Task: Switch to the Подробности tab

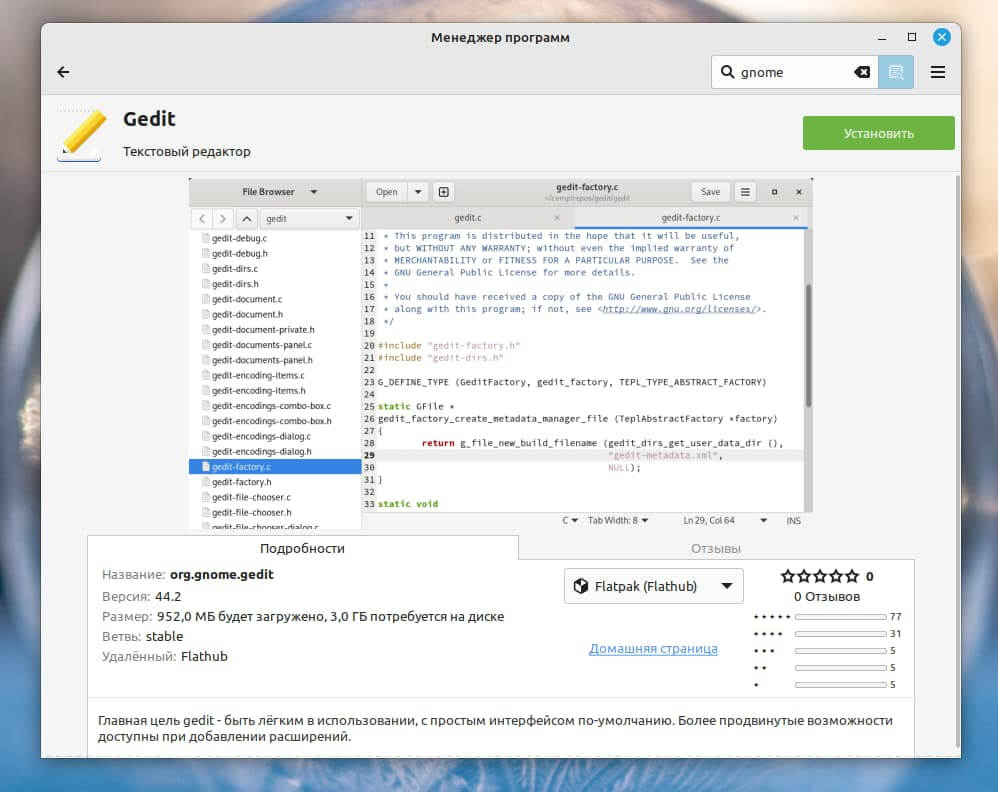Action: click(302, 548)
